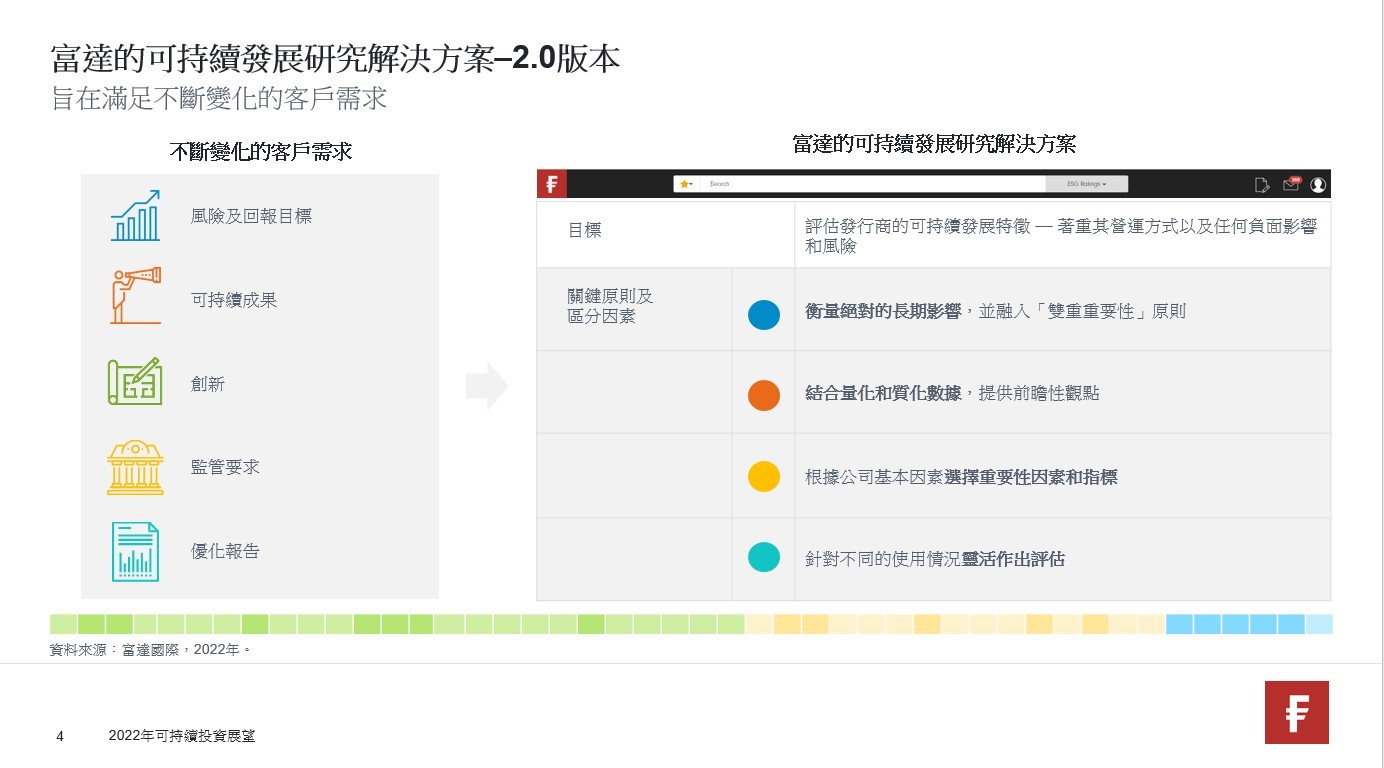Open the user profile icon
The width and height of the screenshot is (1384, 768).
point(1318,184)
